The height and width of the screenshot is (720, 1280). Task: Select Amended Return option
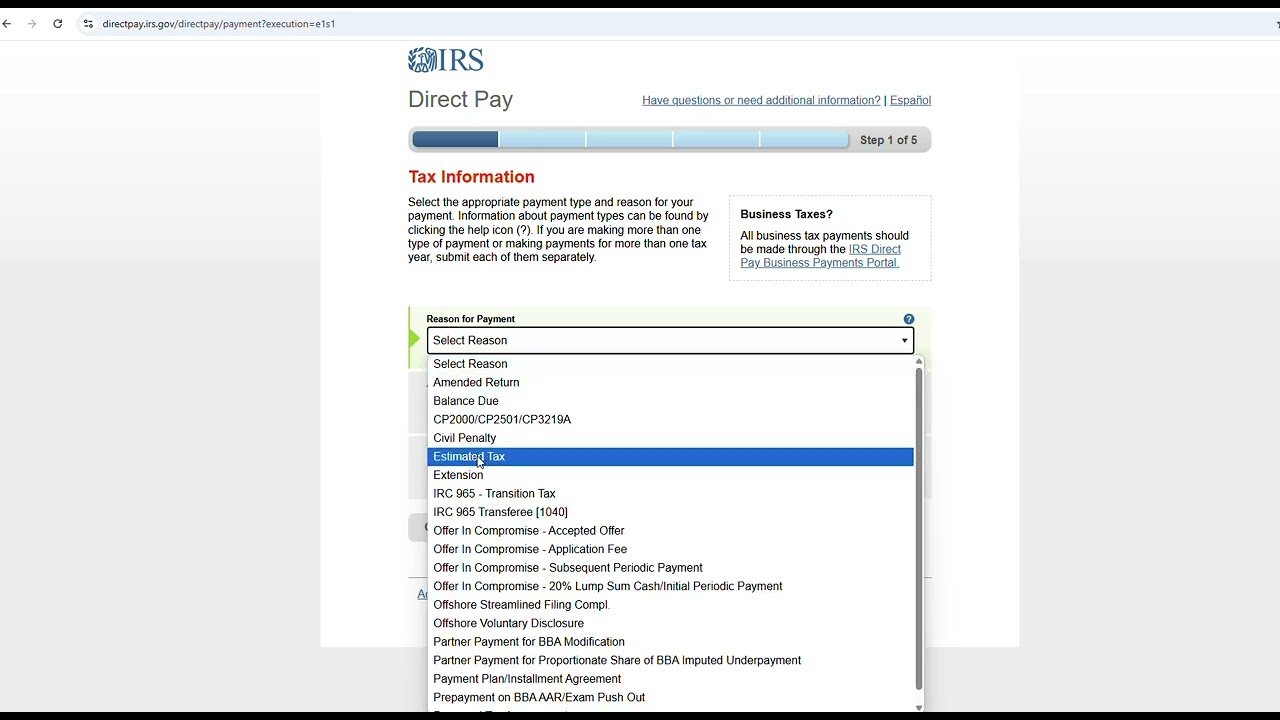pyautogui.click(x=670, y=383)
